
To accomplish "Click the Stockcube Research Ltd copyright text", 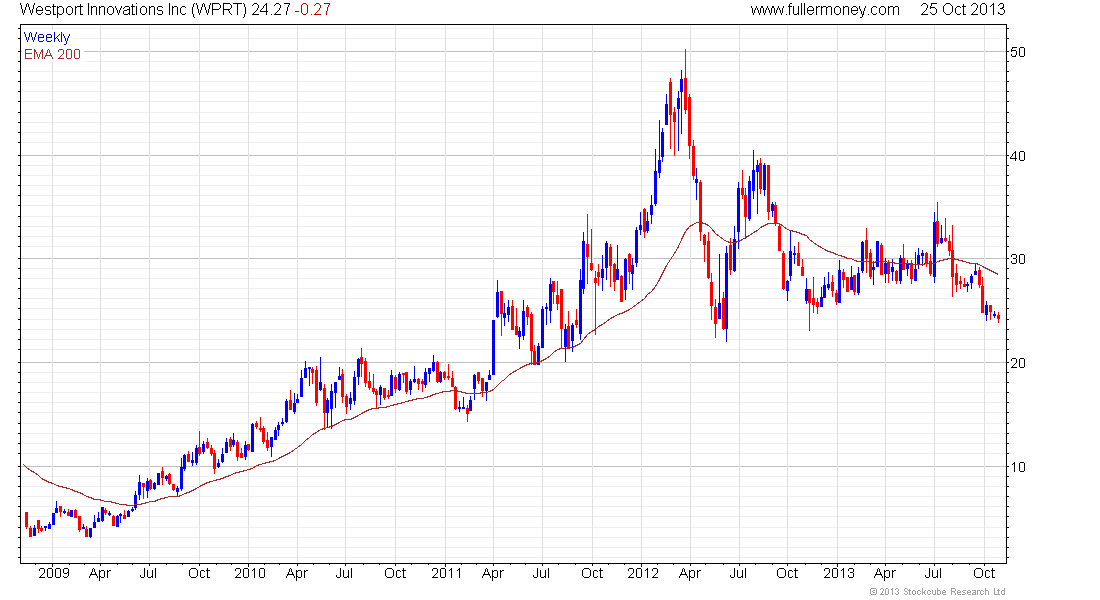I will tap(937, 592).
